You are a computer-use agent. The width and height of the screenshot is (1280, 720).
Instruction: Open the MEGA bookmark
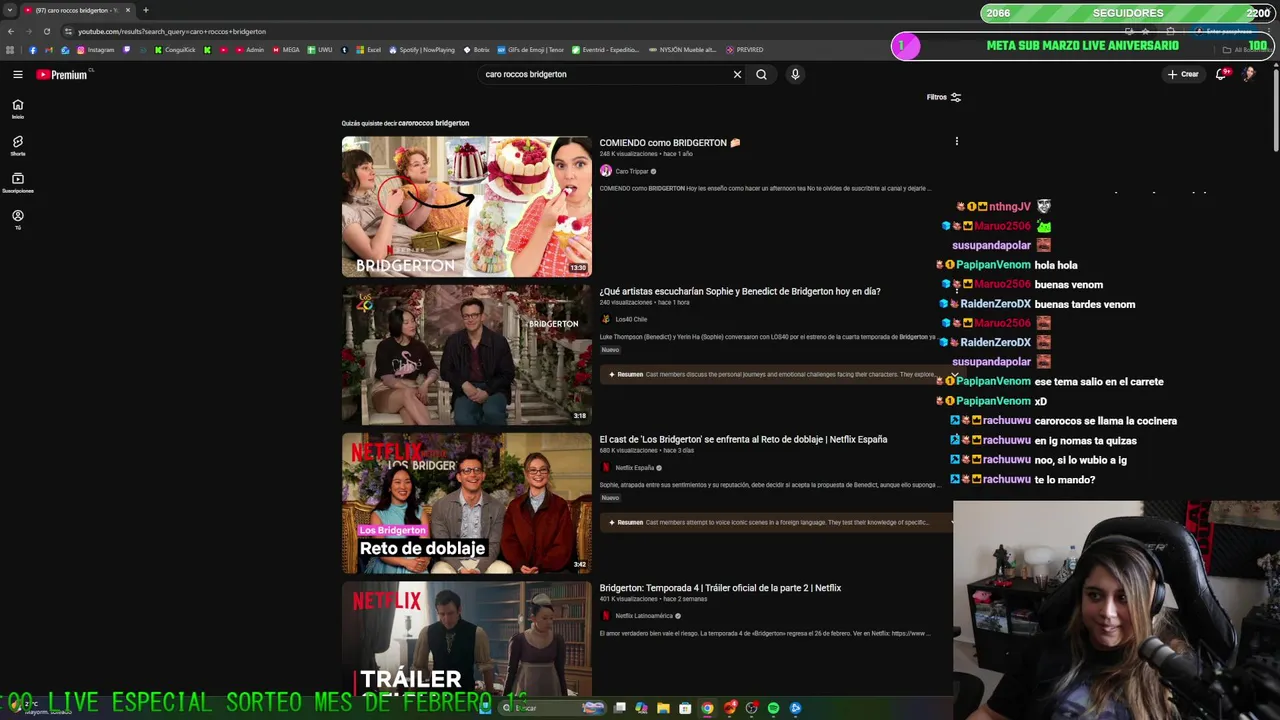[286, 50]
